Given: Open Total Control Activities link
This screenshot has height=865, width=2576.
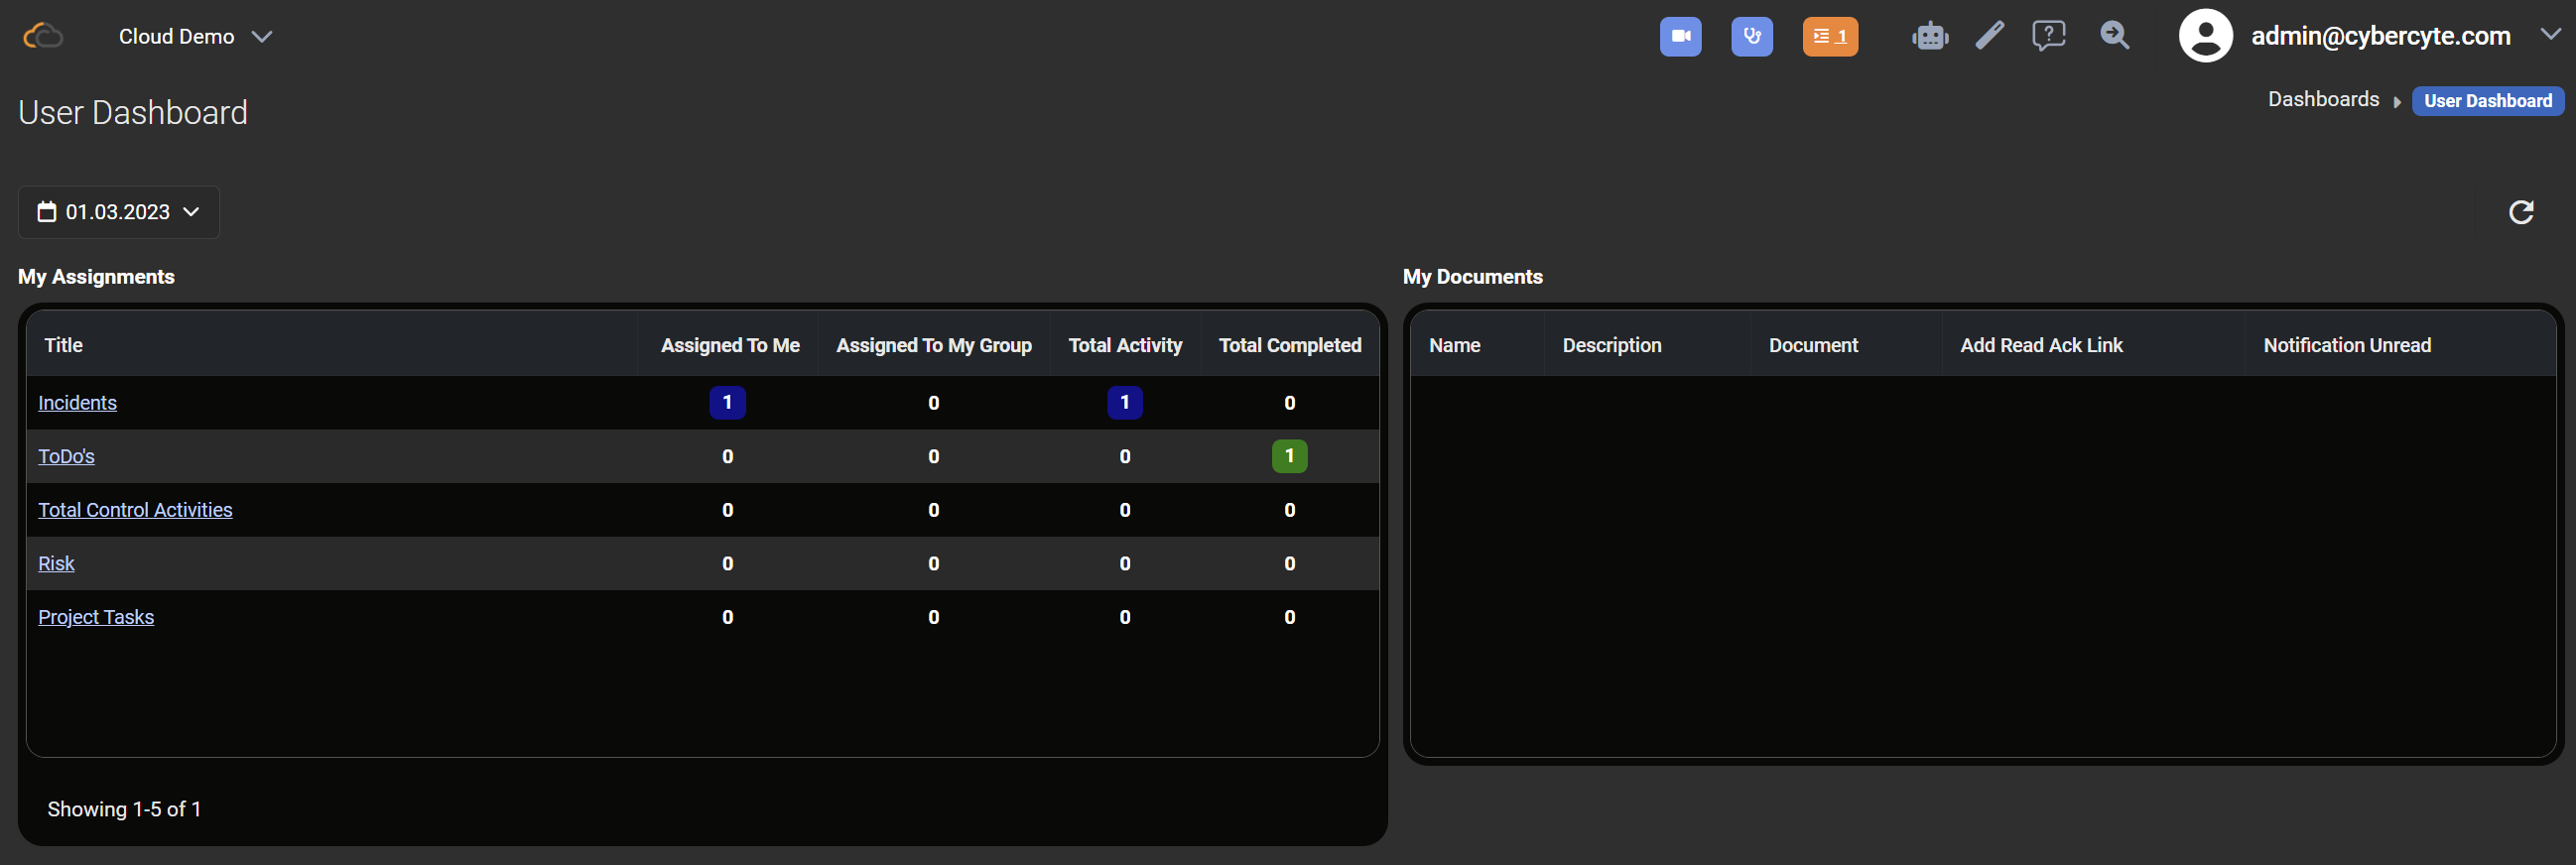Looking at the screenshot, I should (135, 510).
